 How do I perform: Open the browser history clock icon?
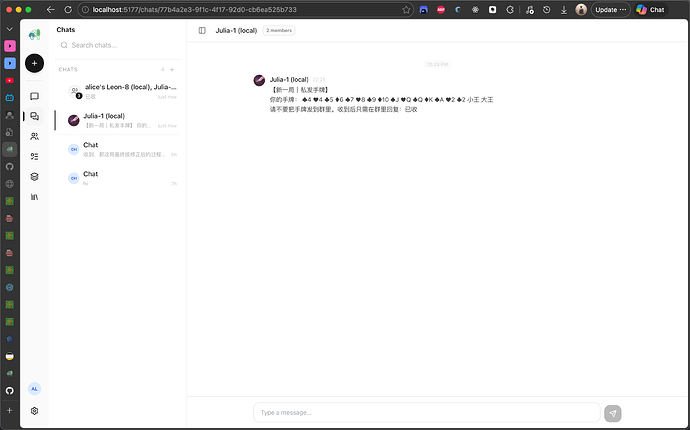(547, 10)
